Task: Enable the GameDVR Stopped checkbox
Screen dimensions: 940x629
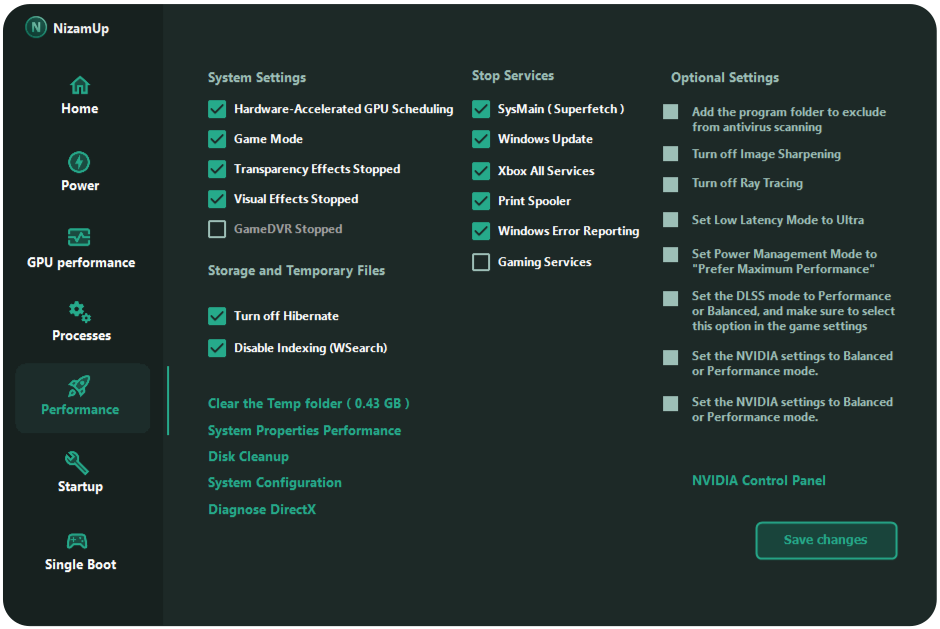Action: click(217, 229)
